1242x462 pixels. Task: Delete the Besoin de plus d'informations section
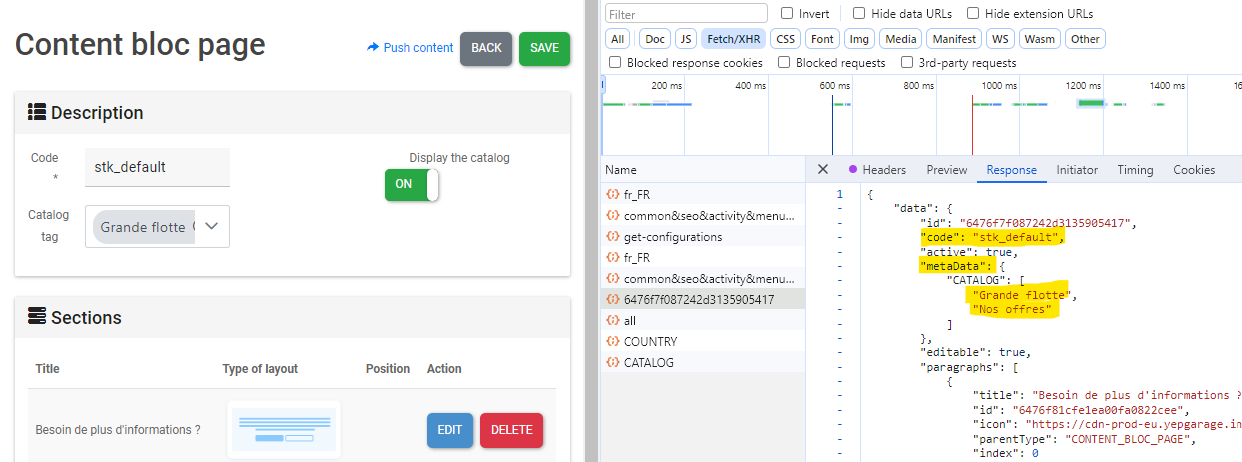point(511,430)
